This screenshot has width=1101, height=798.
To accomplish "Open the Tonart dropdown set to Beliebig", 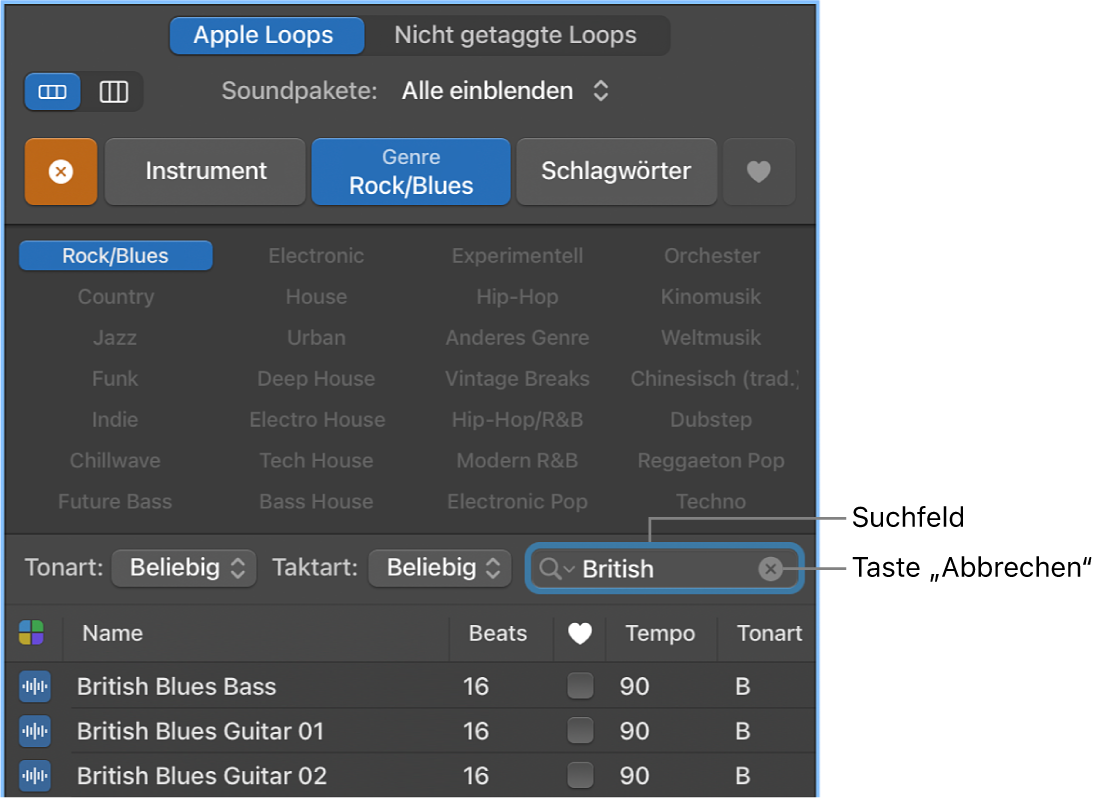I will point(184,568).
